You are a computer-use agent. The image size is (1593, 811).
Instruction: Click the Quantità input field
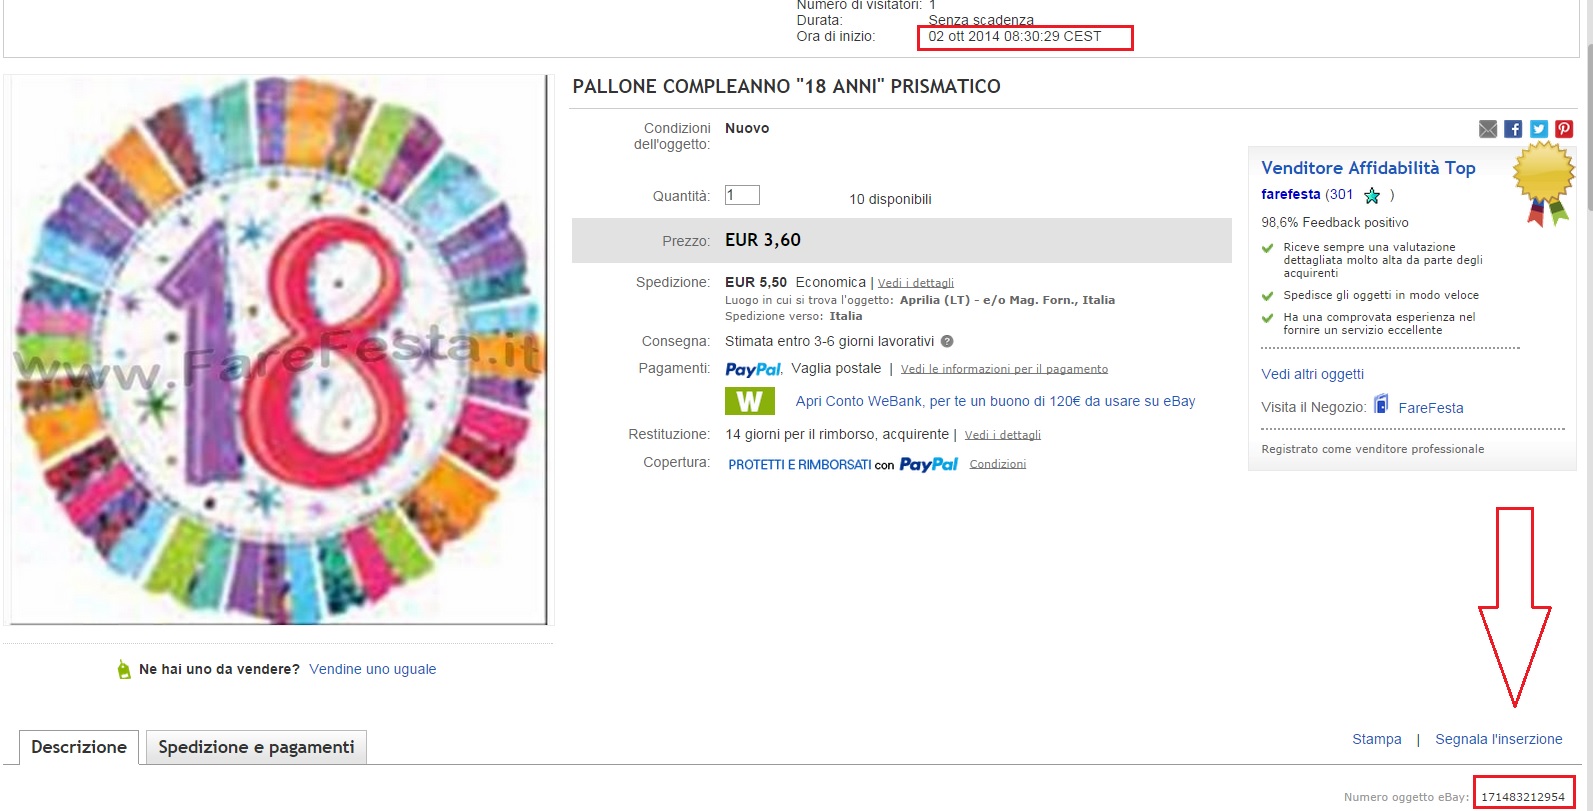[x=742, y=195]
